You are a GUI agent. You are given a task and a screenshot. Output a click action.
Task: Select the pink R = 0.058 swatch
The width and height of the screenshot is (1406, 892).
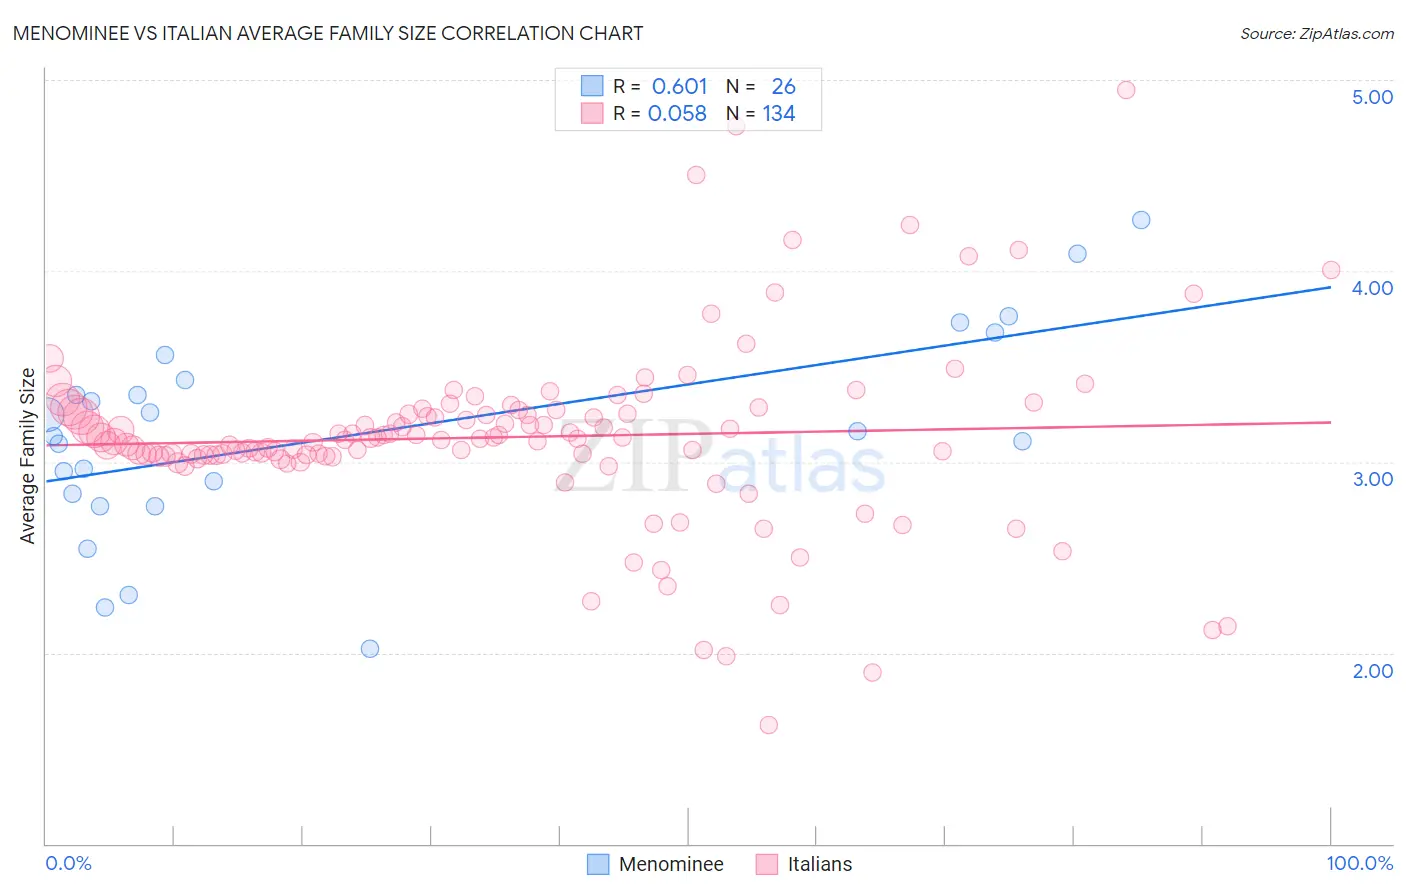coord(592,113)
